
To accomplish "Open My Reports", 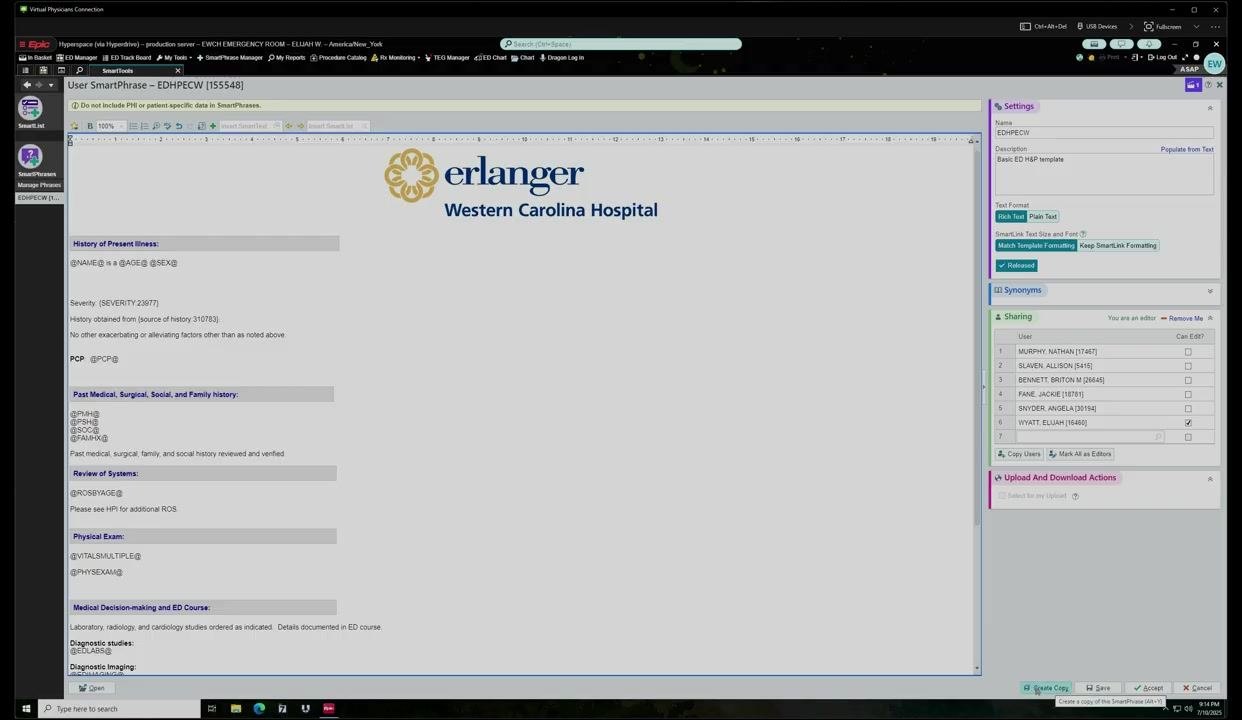I will click(x=287, y=58).
